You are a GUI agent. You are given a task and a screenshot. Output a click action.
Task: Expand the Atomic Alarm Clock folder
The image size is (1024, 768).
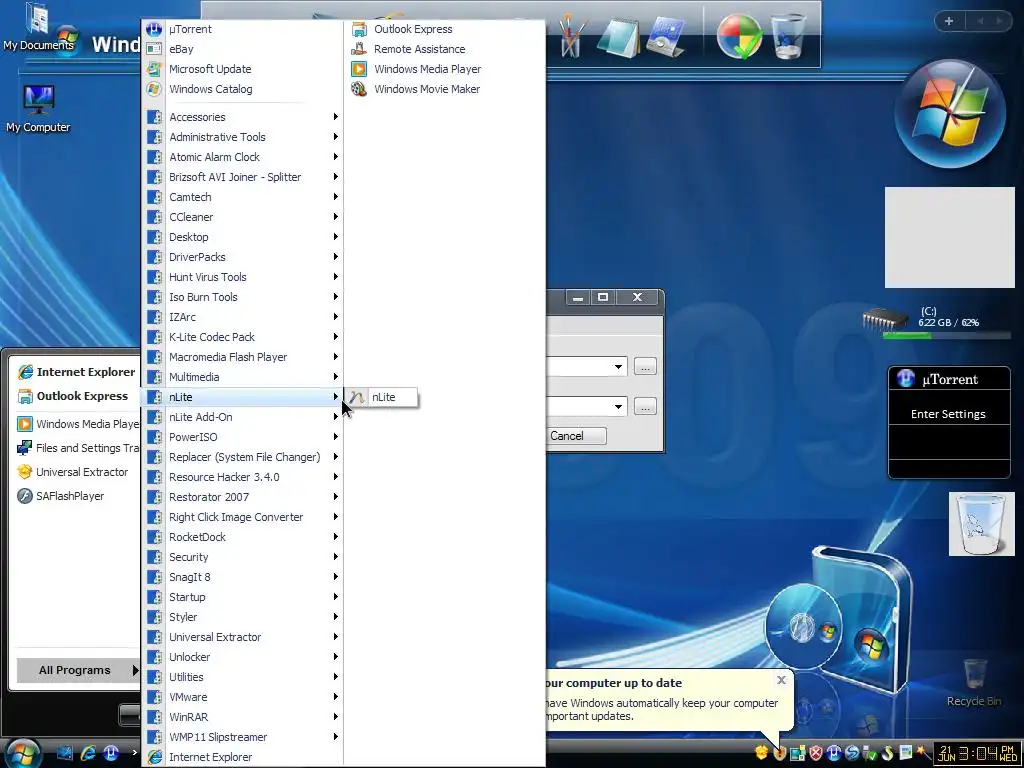coord(242,157)
